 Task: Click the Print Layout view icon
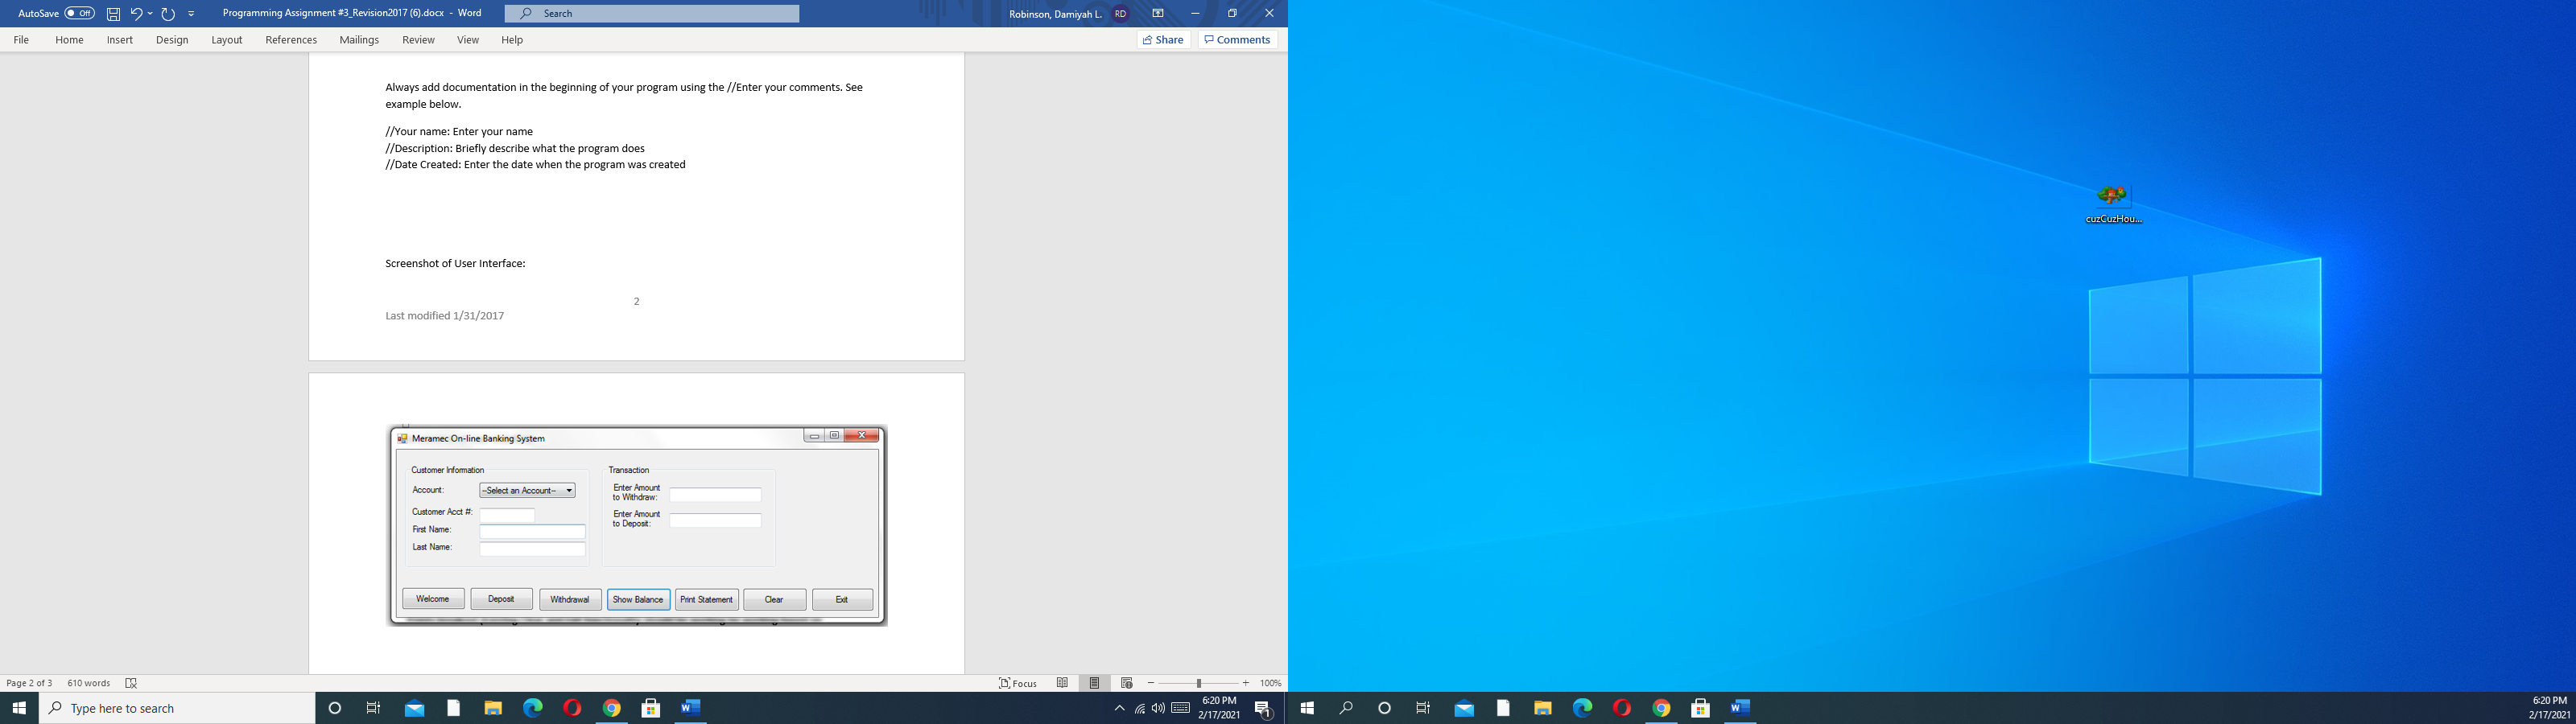pos(1095,683)
